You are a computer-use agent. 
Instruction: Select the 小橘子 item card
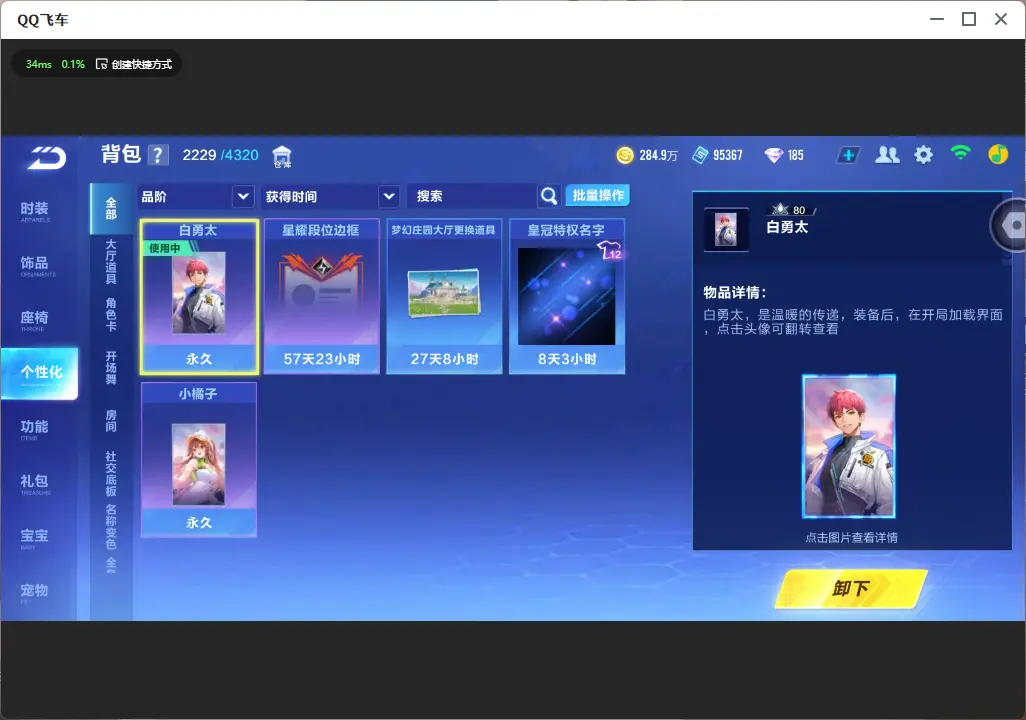click(199, 460)
